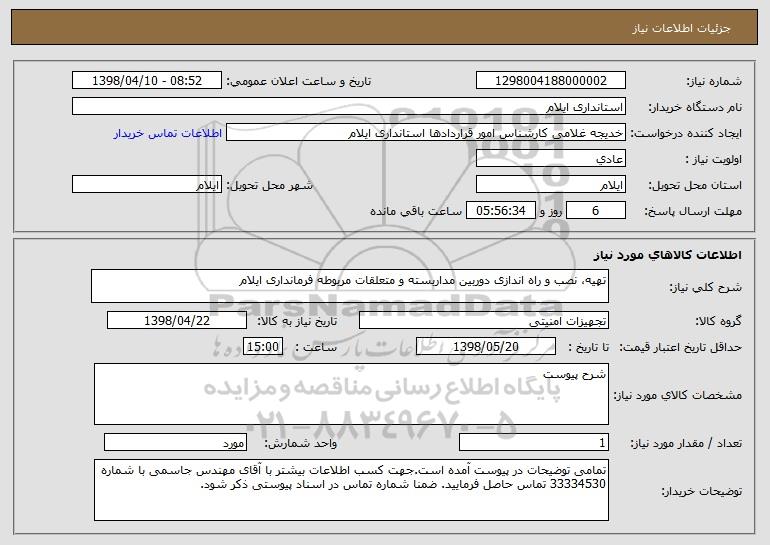Click the label استان محل تحویل

pos(695,186)
